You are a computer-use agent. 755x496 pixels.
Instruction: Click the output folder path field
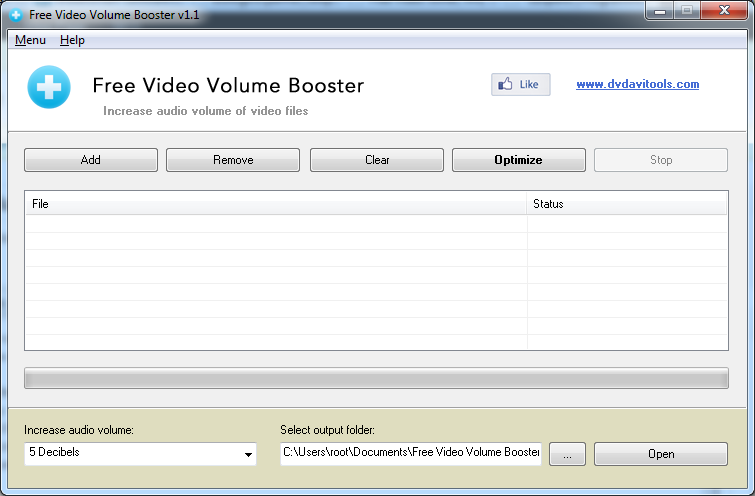pyautogui.click(x=410, y=454)
